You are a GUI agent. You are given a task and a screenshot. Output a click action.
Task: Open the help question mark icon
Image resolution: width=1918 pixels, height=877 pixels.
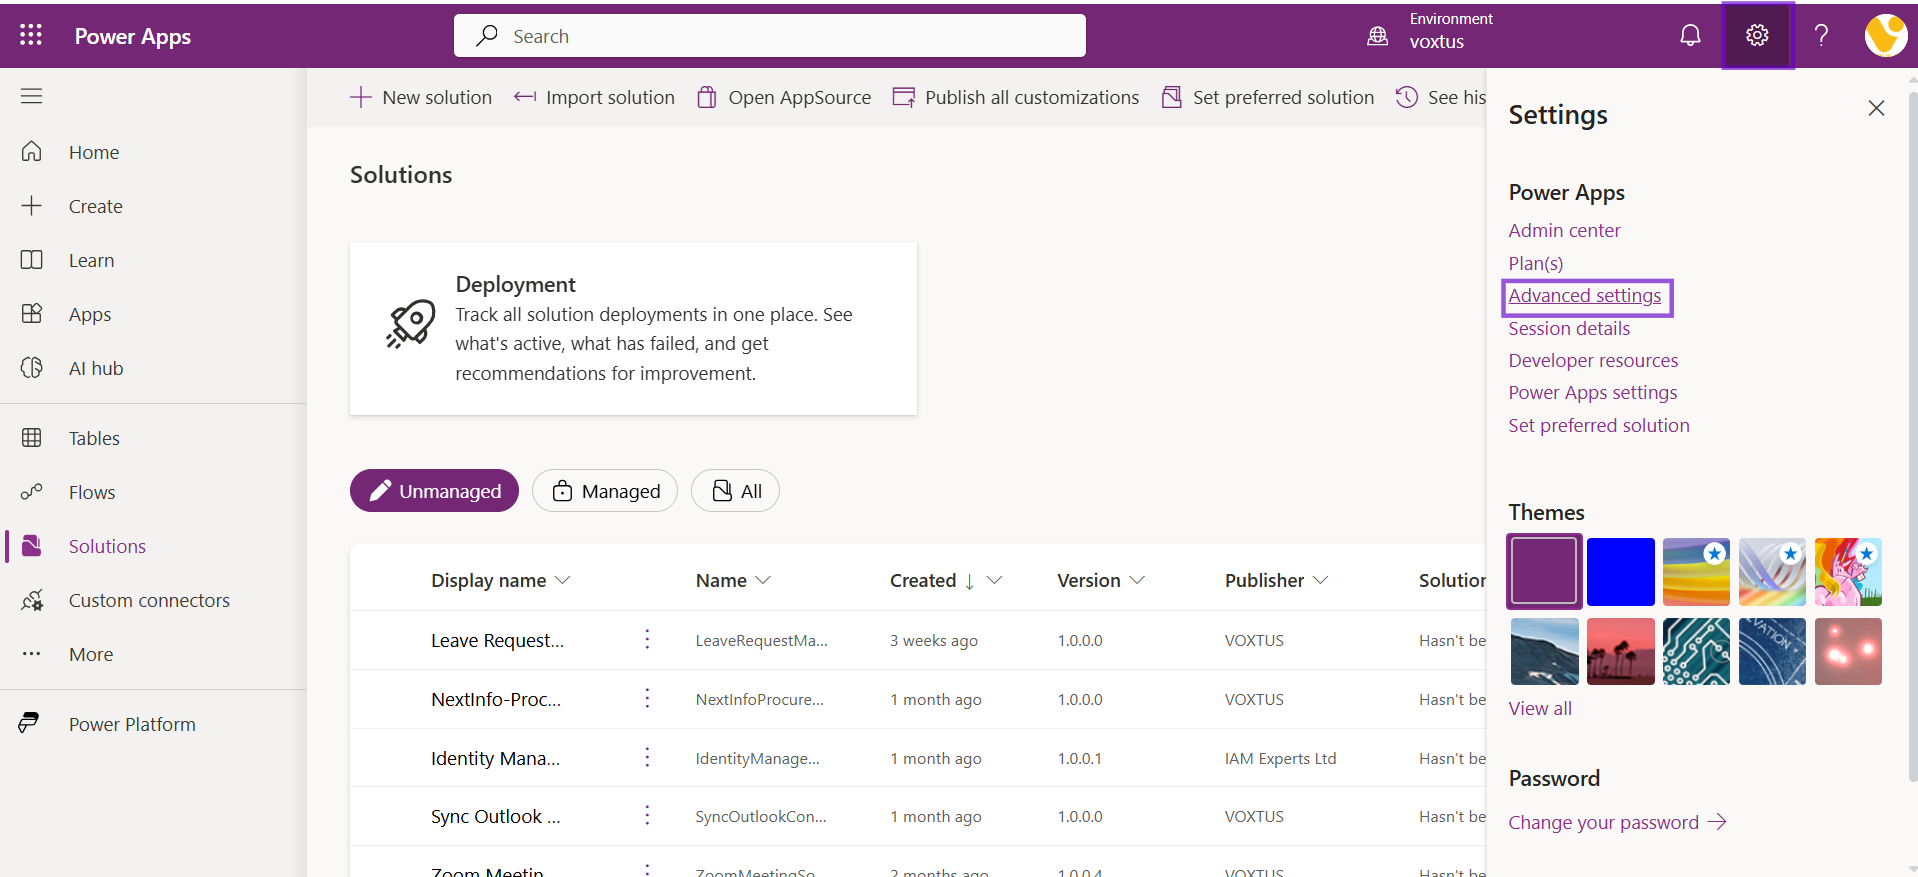pos(1821,36)
